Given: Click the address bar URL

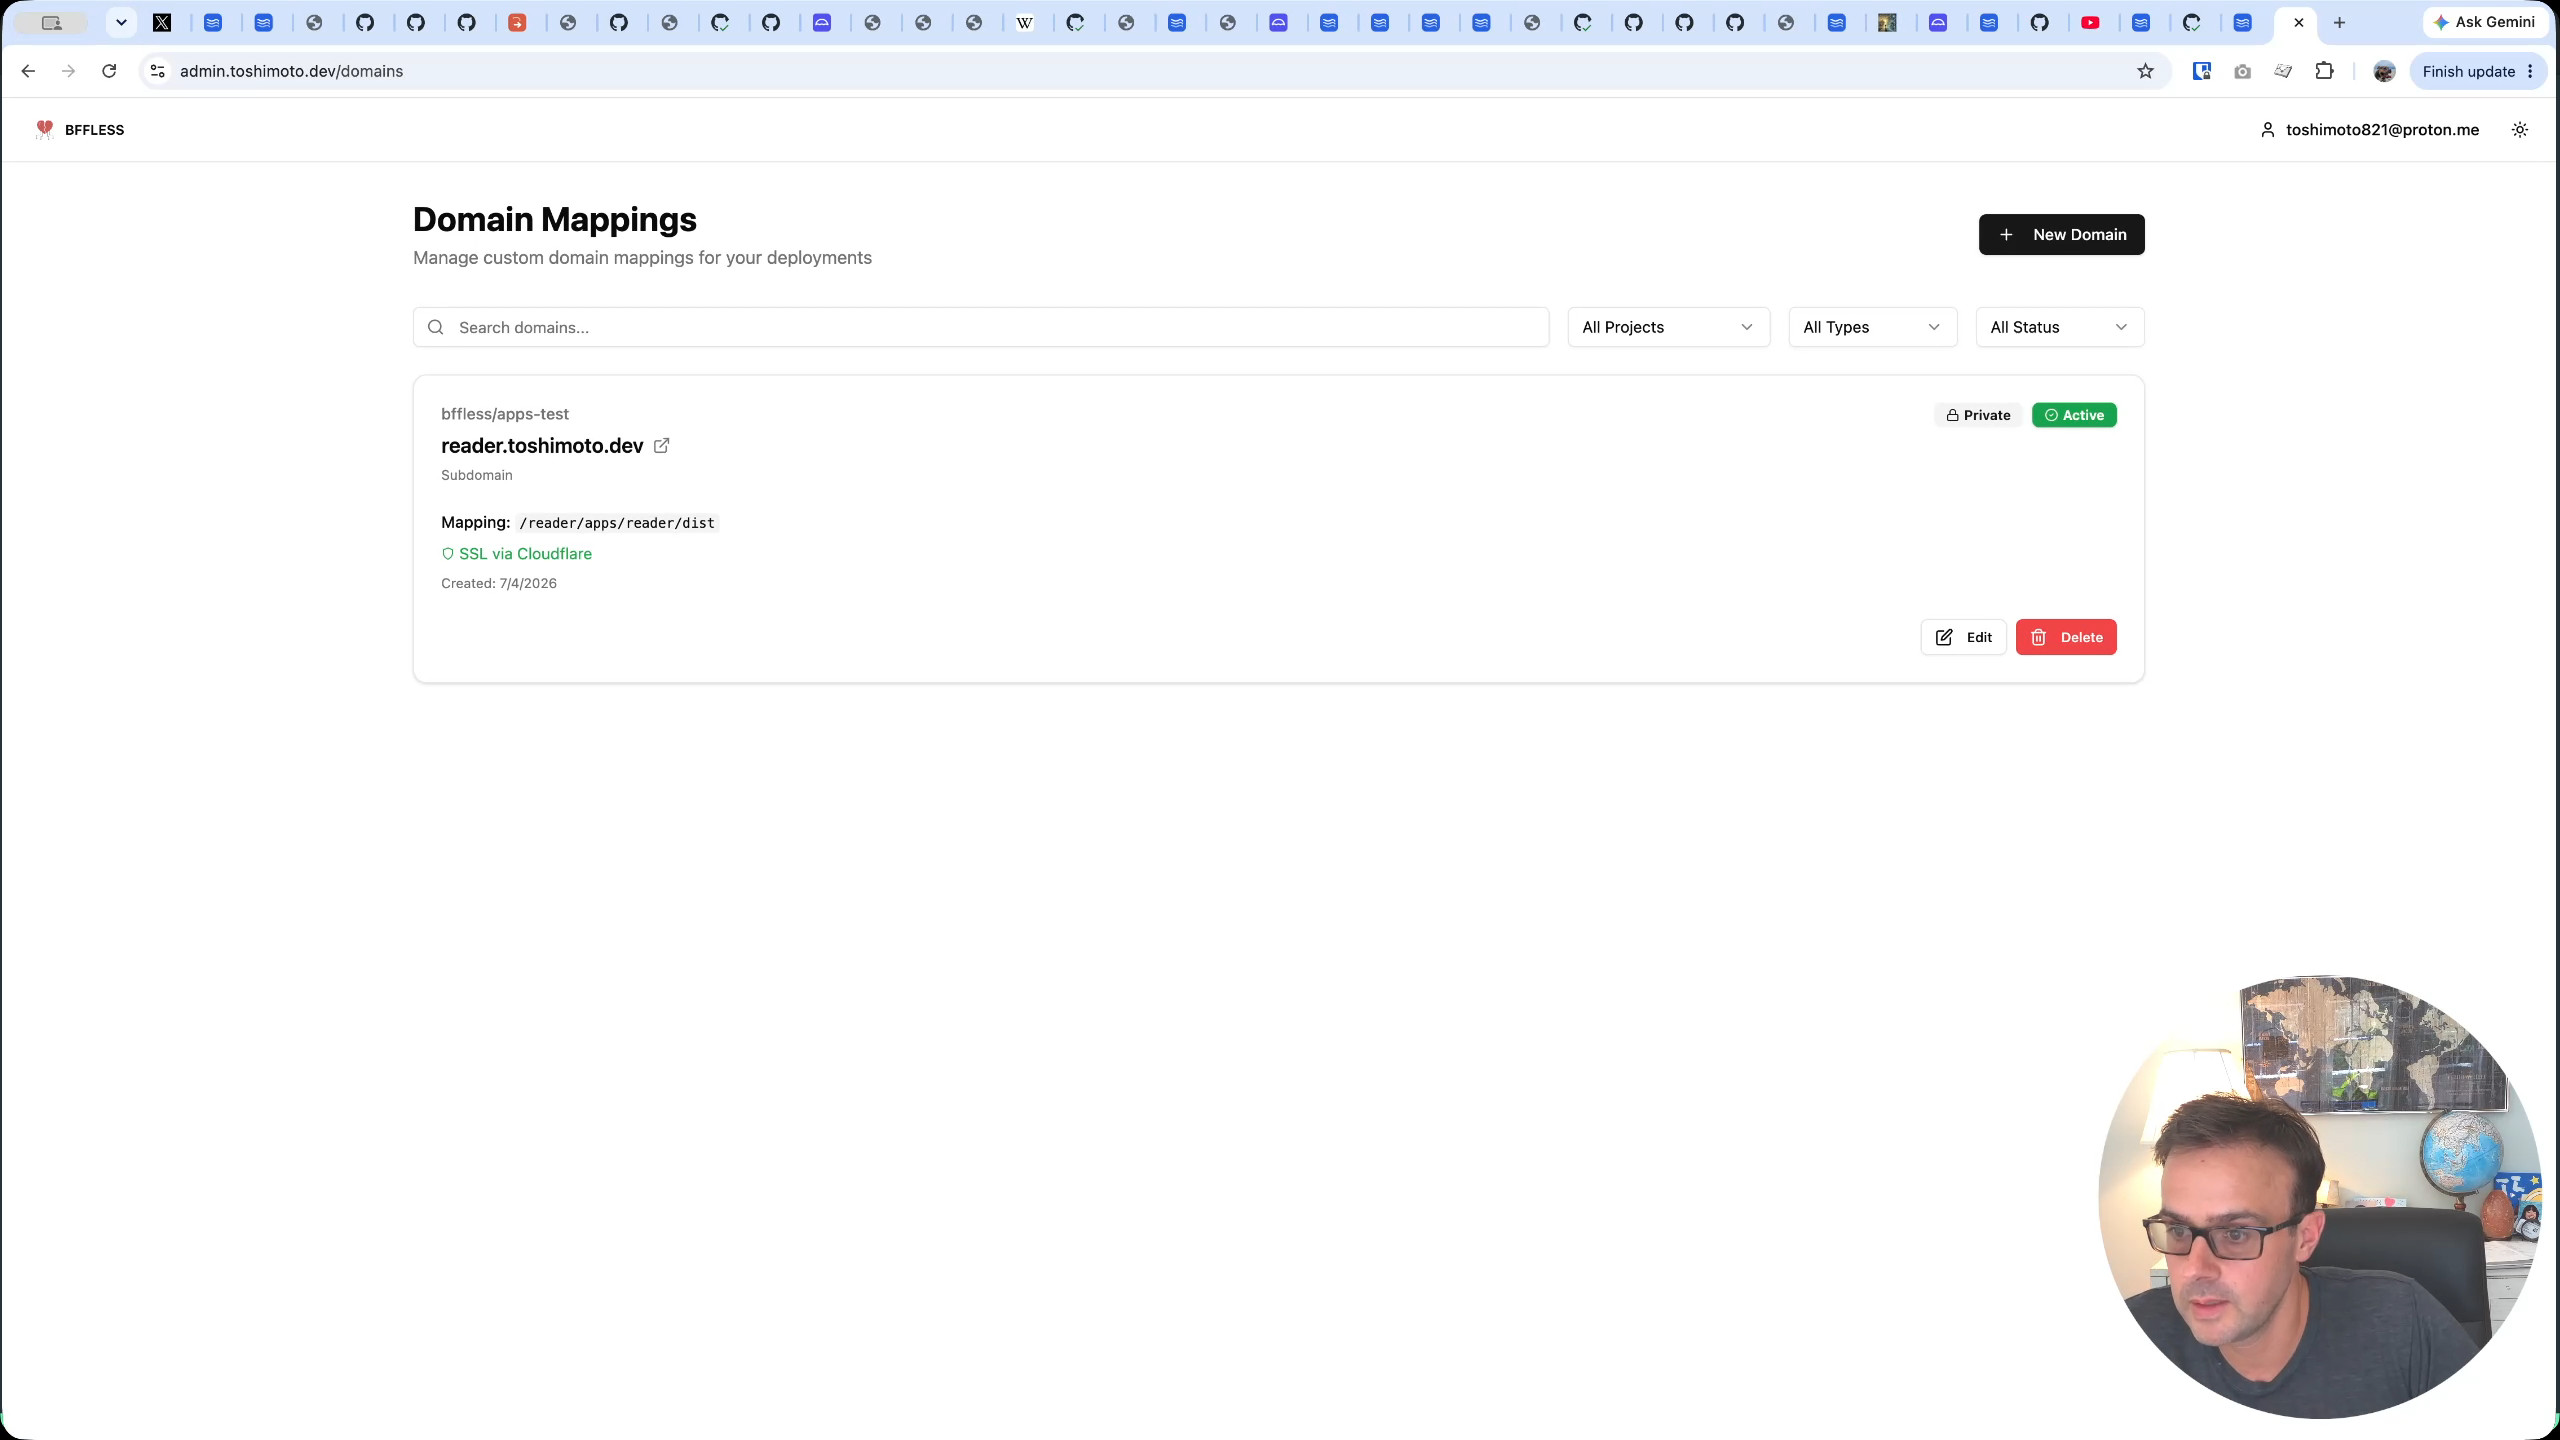Looking at the screenshot, I should [x=291, y=71].
